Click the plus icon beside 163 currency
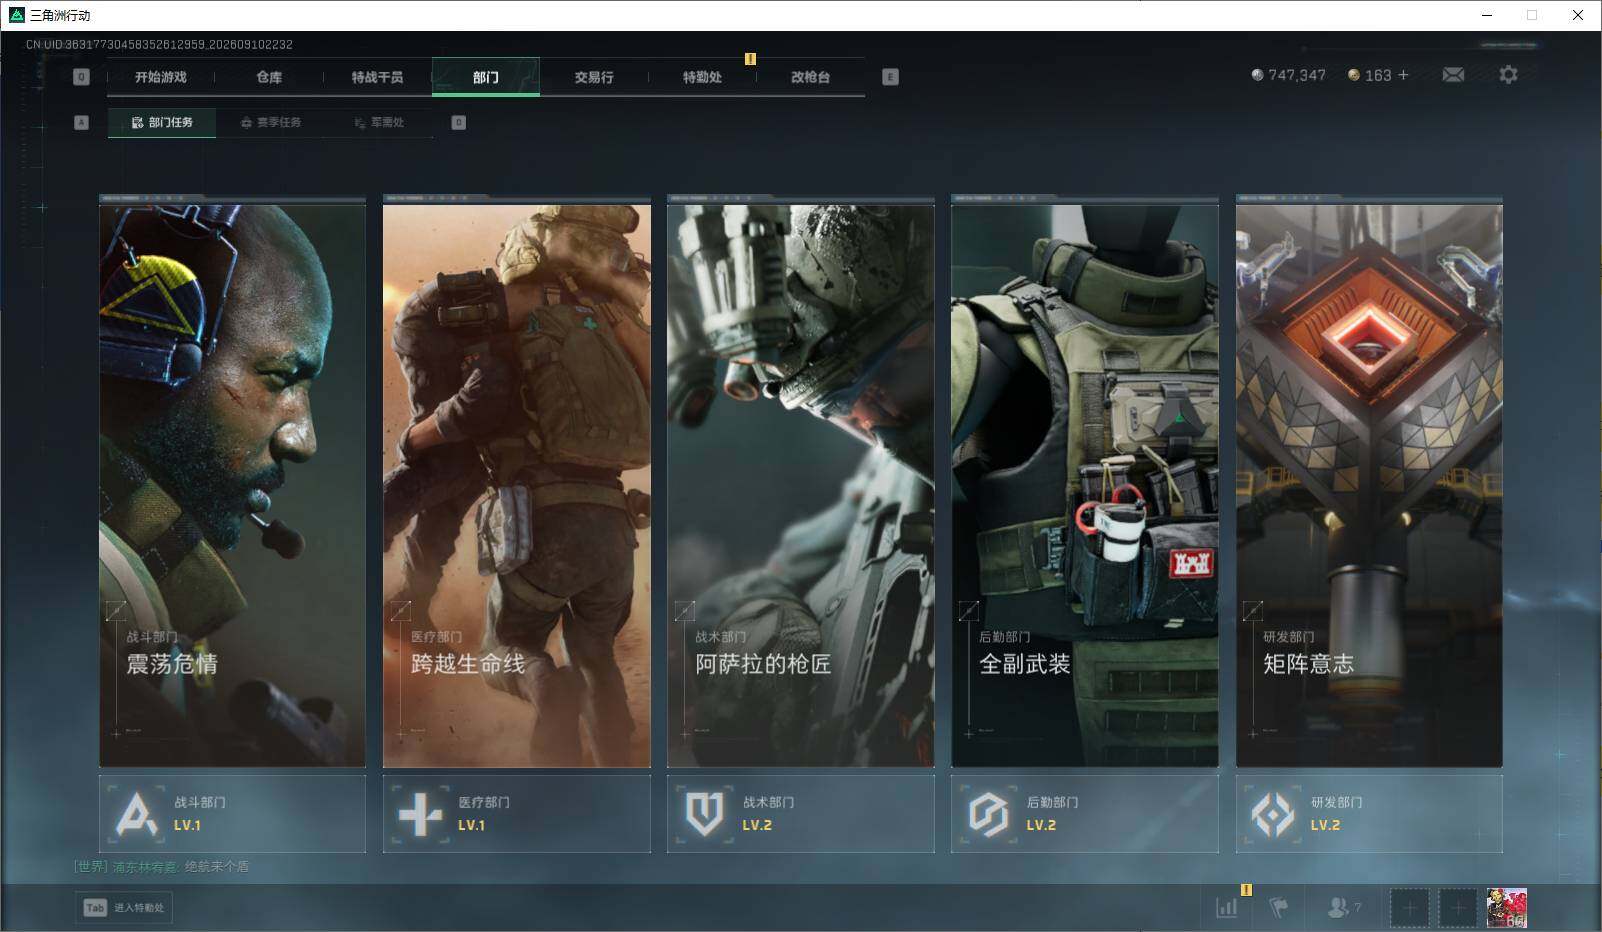The width and height of the screenshot is (1602, 932). point(1403,75)
